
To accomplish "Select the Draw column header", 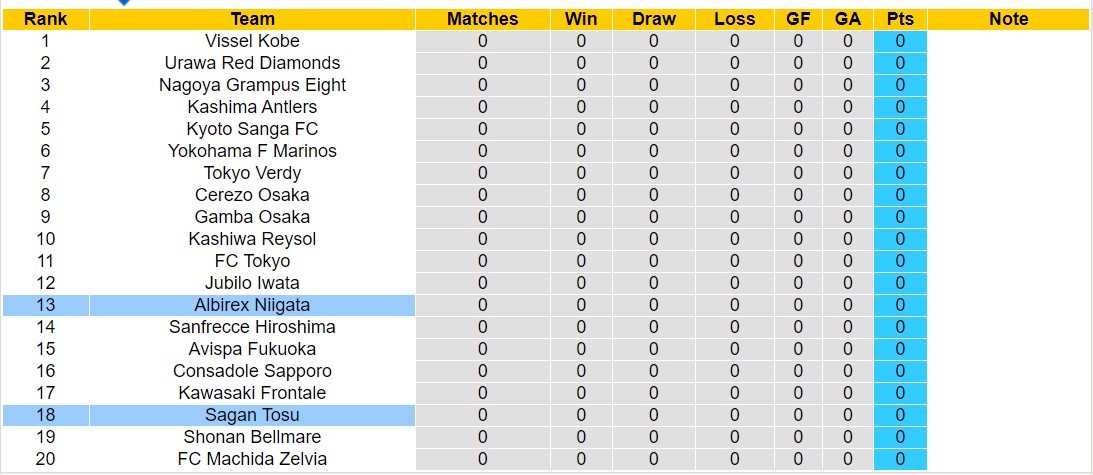I will click(x=654, y=19).
